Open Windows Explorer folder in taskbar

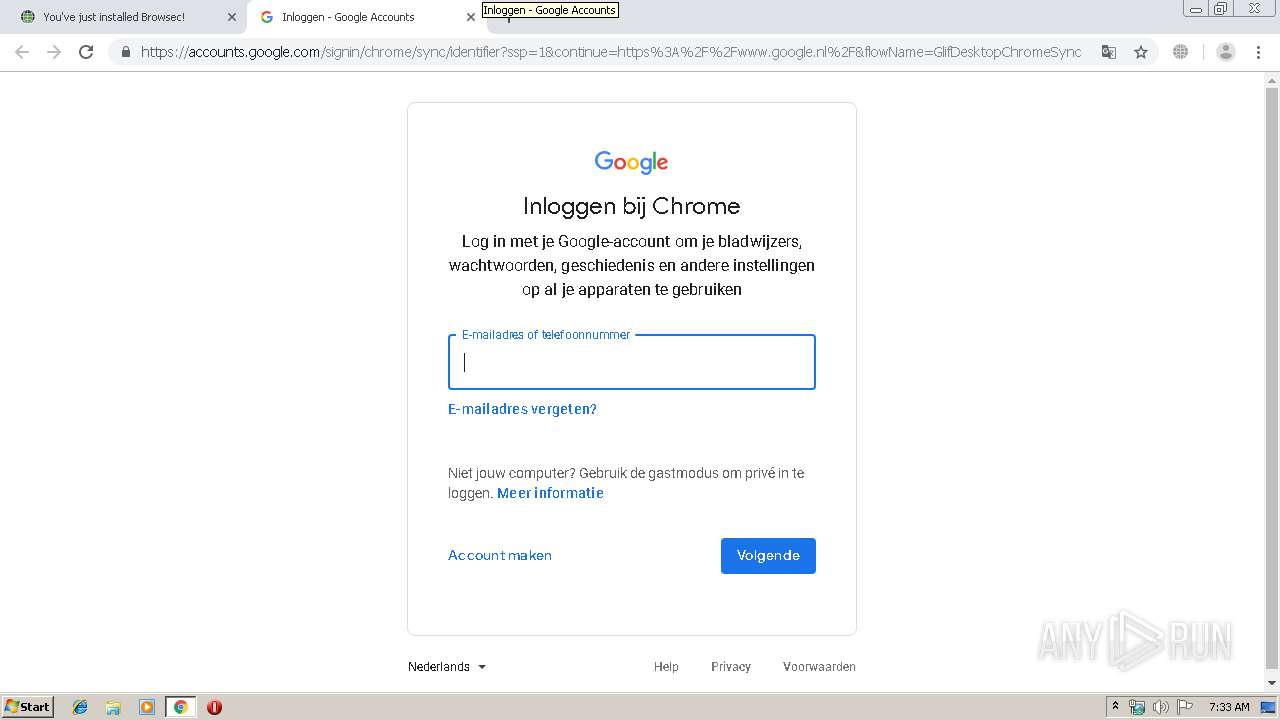113,707
